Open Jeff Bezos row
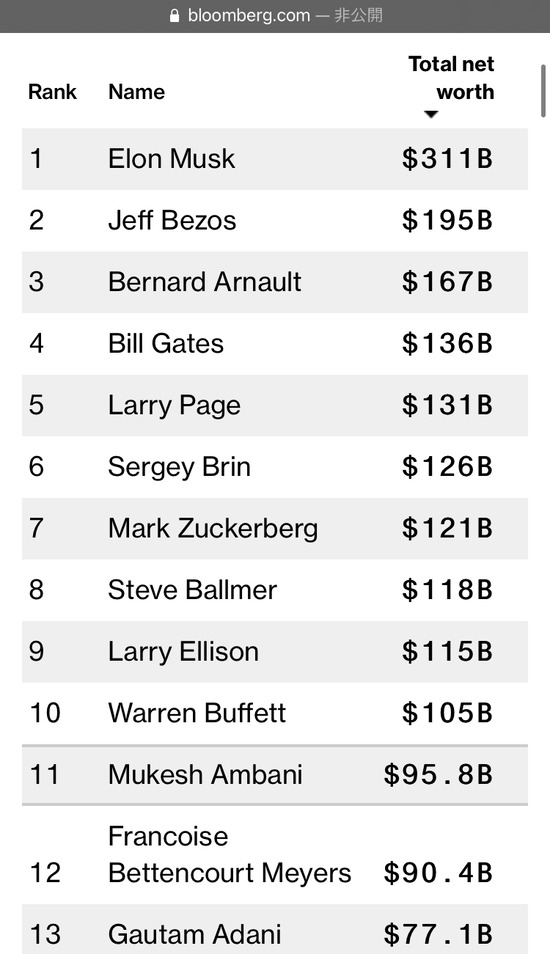Image resolution: width=550 pixels, height=954 pixels. (275, 220)
